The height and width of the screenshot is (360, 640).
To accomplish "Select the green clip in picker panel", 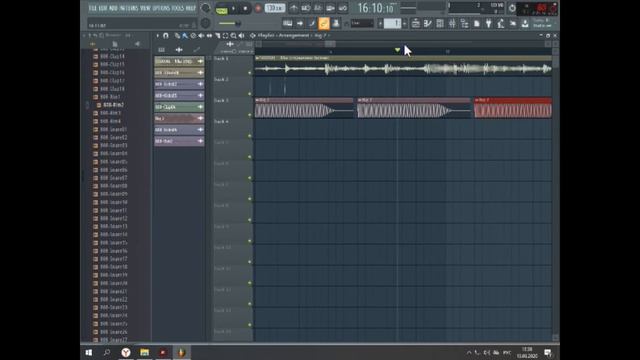I will point(179,107).
